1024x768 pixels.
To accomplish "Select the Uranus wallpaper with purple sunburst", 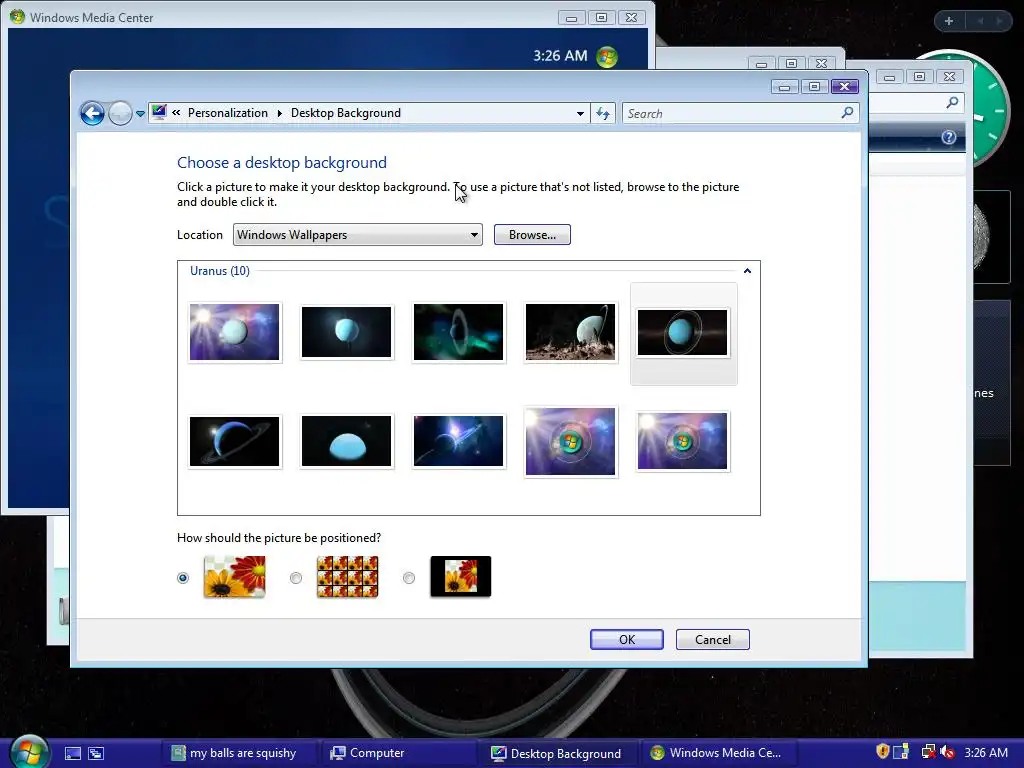I will [234, 332].
